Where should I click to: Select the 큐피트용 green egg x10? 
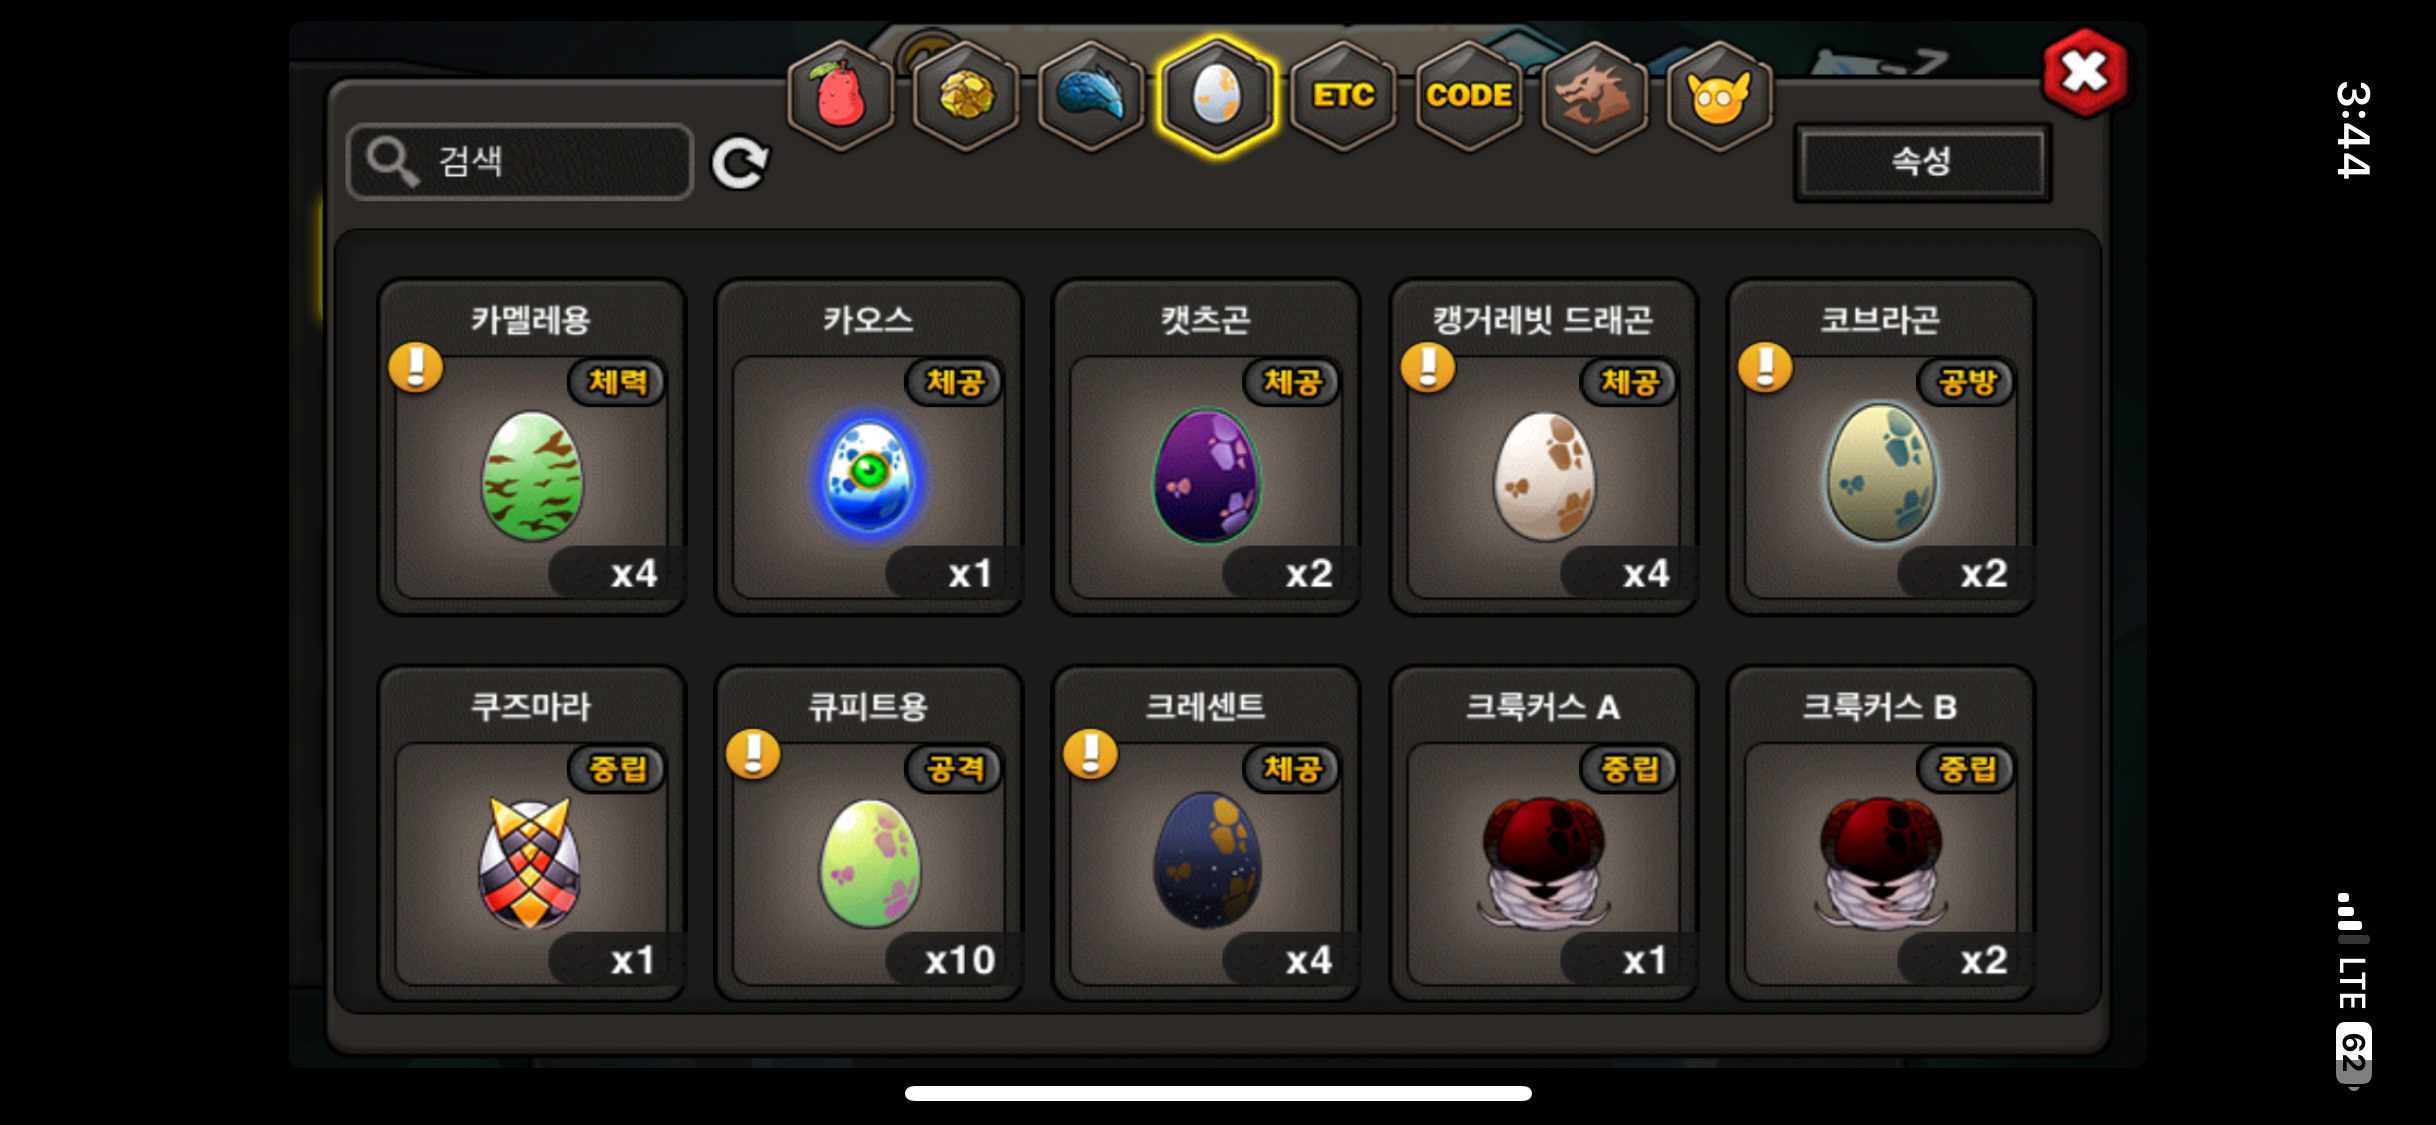pyautogui.click(x=869, y=834)
